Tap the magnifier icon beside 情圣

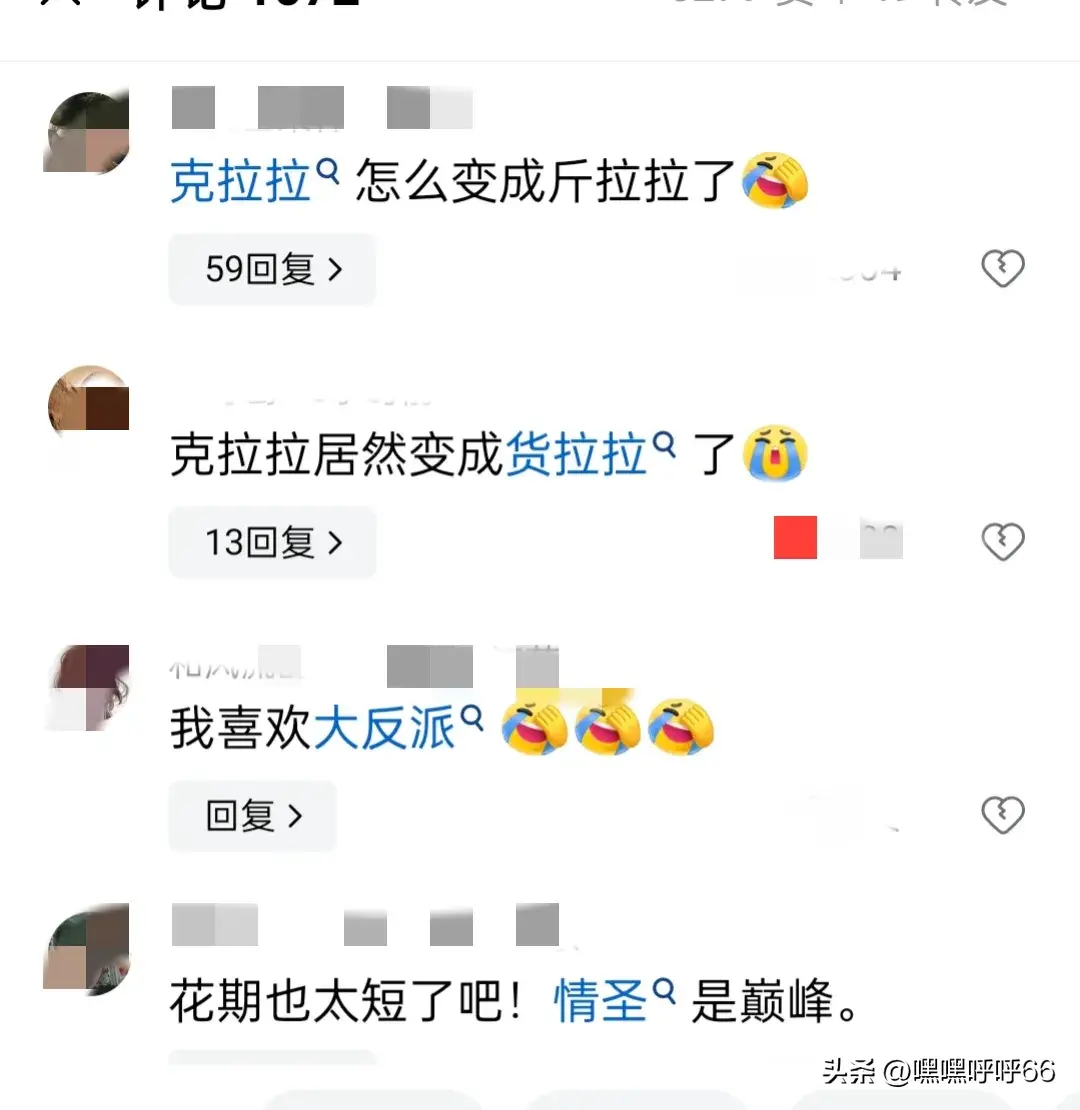click(x=663, y=990)
